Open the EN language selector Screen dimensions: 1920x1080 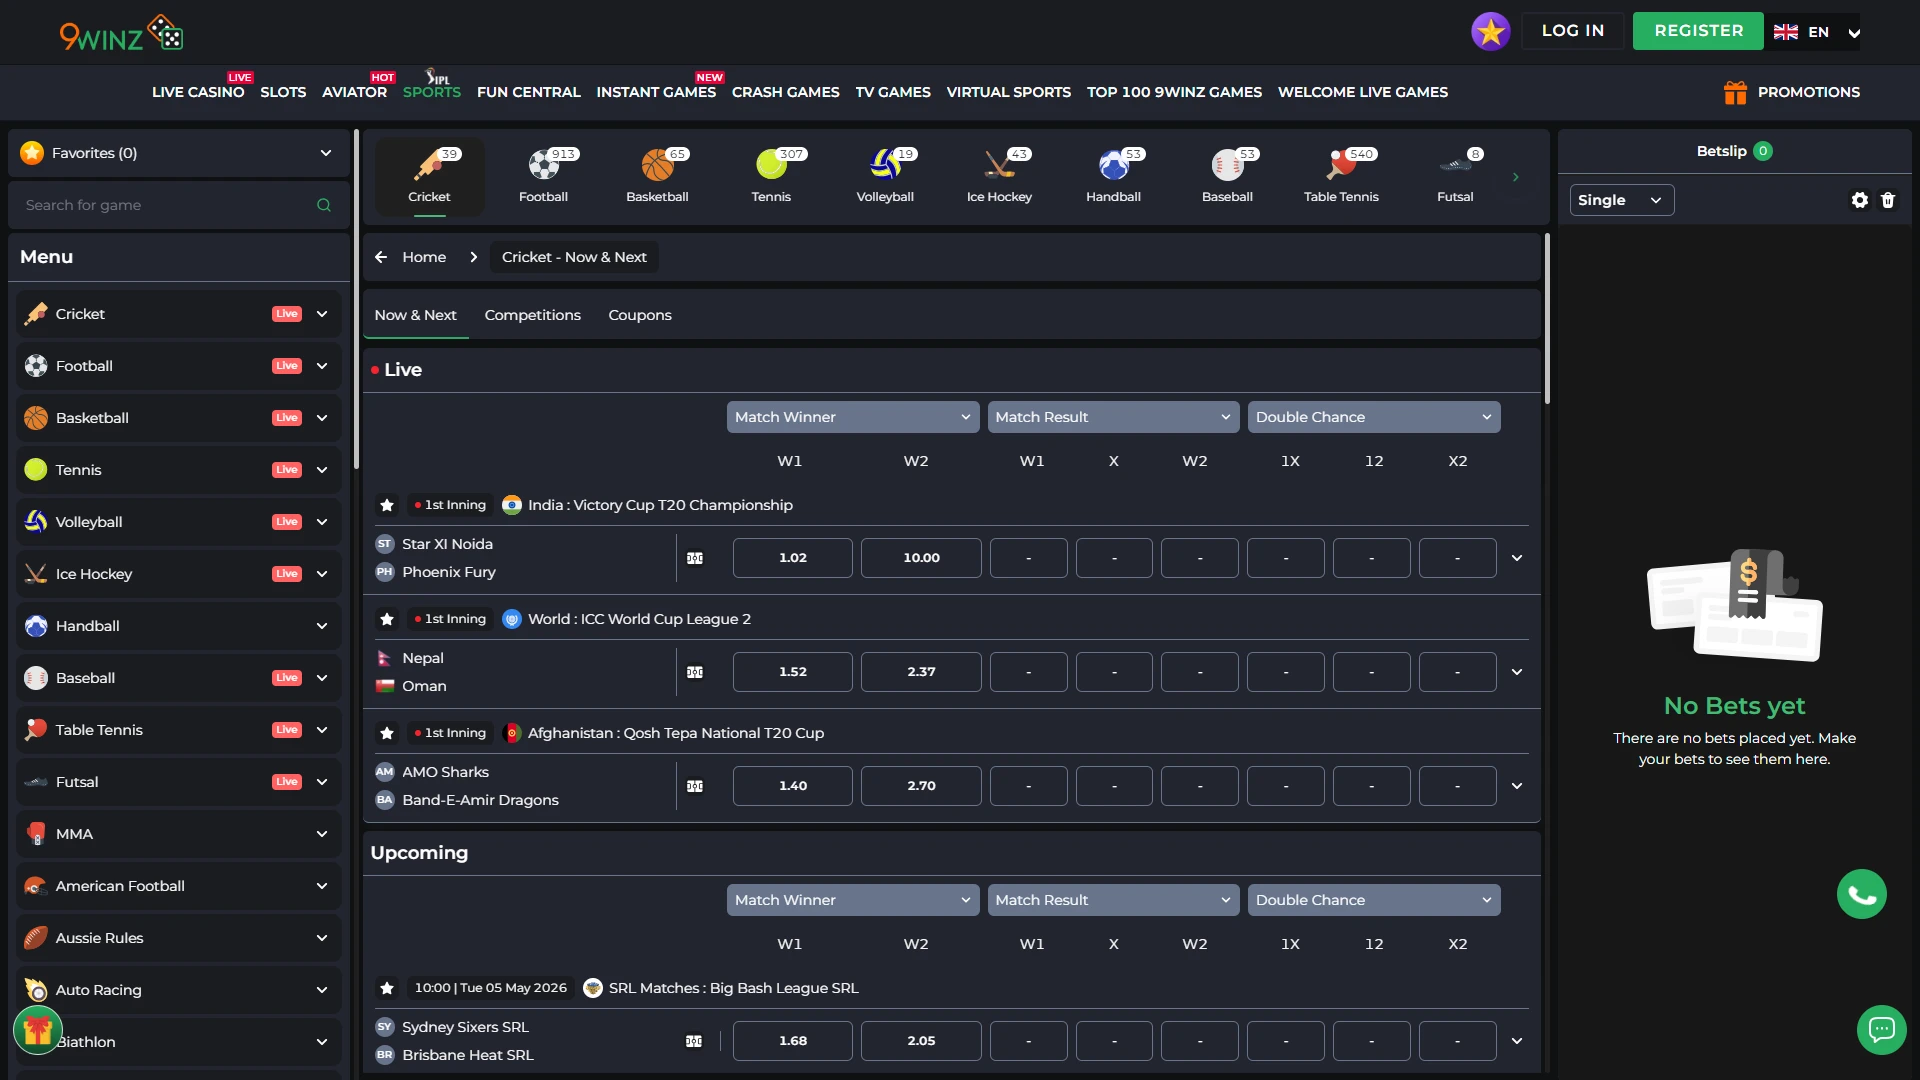point(1817,32)
